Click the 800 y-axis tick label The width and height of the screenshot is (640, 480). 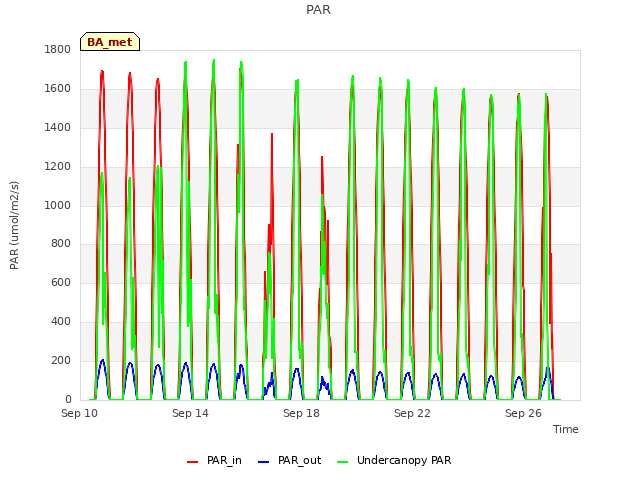(61, 244)
